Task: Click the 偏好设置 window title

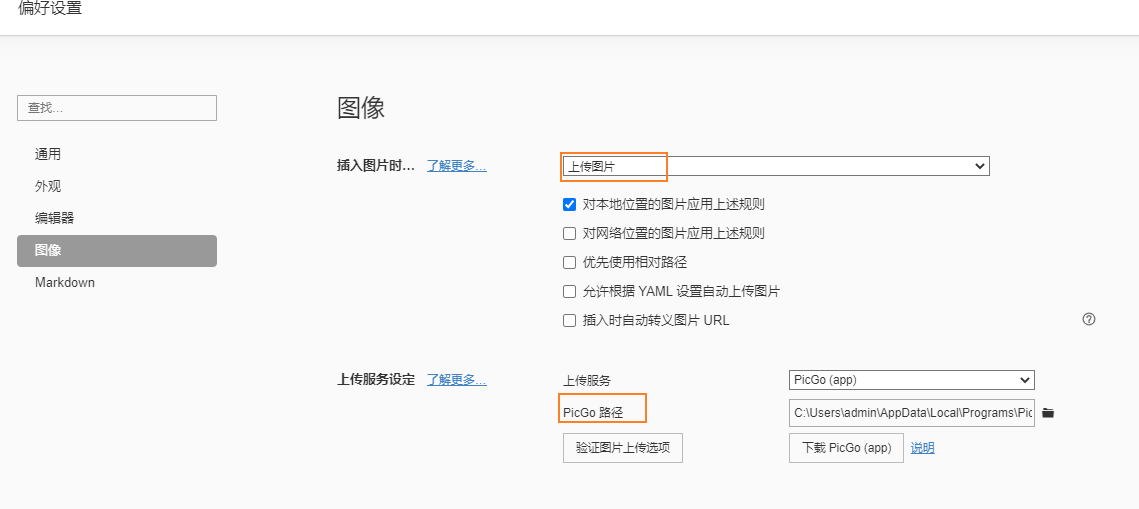Action: tap(51, 9)
